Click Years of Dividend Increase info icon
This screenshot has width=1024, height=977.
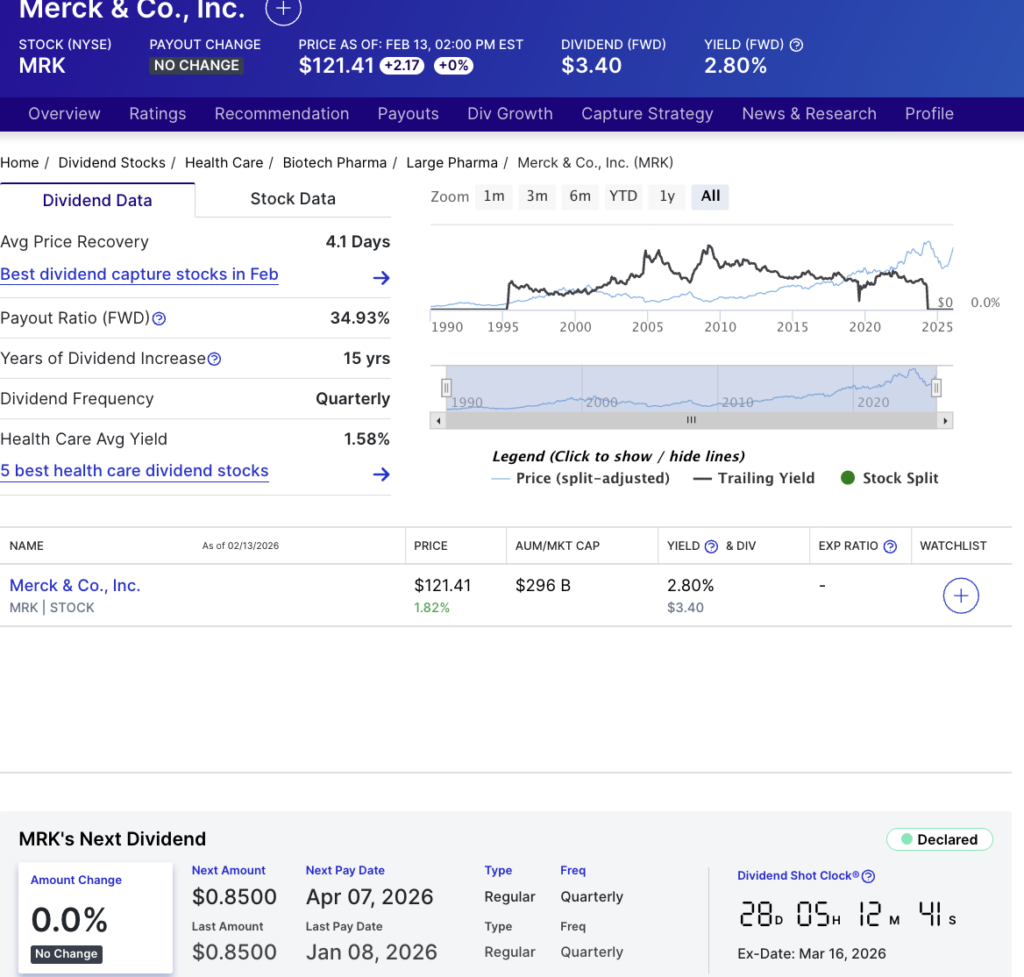pos(214,359)
